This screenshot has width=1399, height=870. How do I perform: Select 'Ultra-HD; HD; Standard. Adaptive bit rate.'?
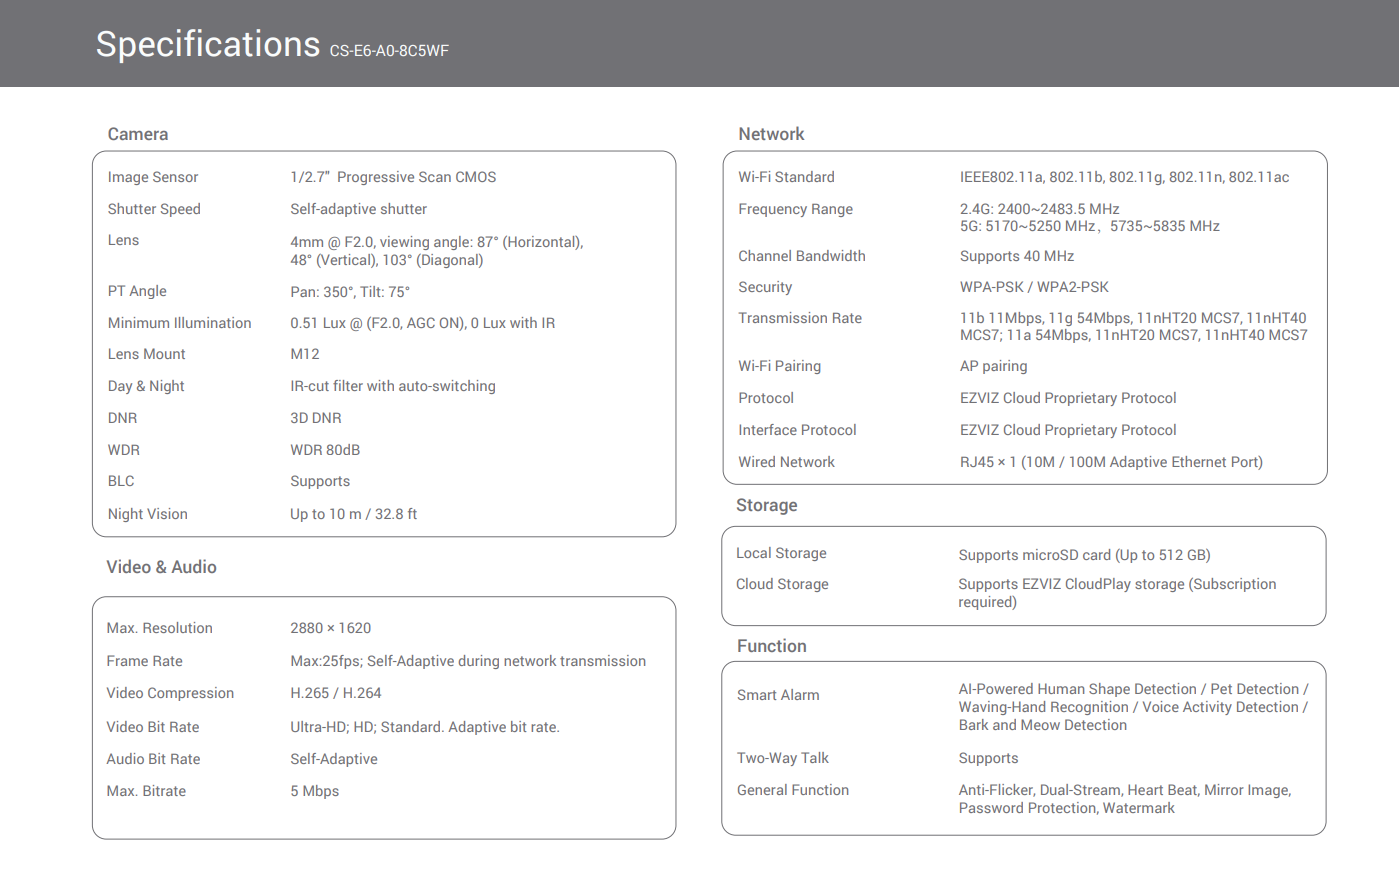pyautogui.click(x=425, y=727)
